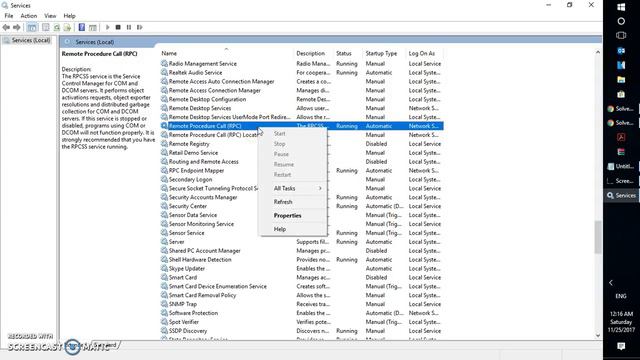The width and height of the screenshot is (640, 360).
Task: Select the Realtek Audio Service row
Action: click(301, 73)
